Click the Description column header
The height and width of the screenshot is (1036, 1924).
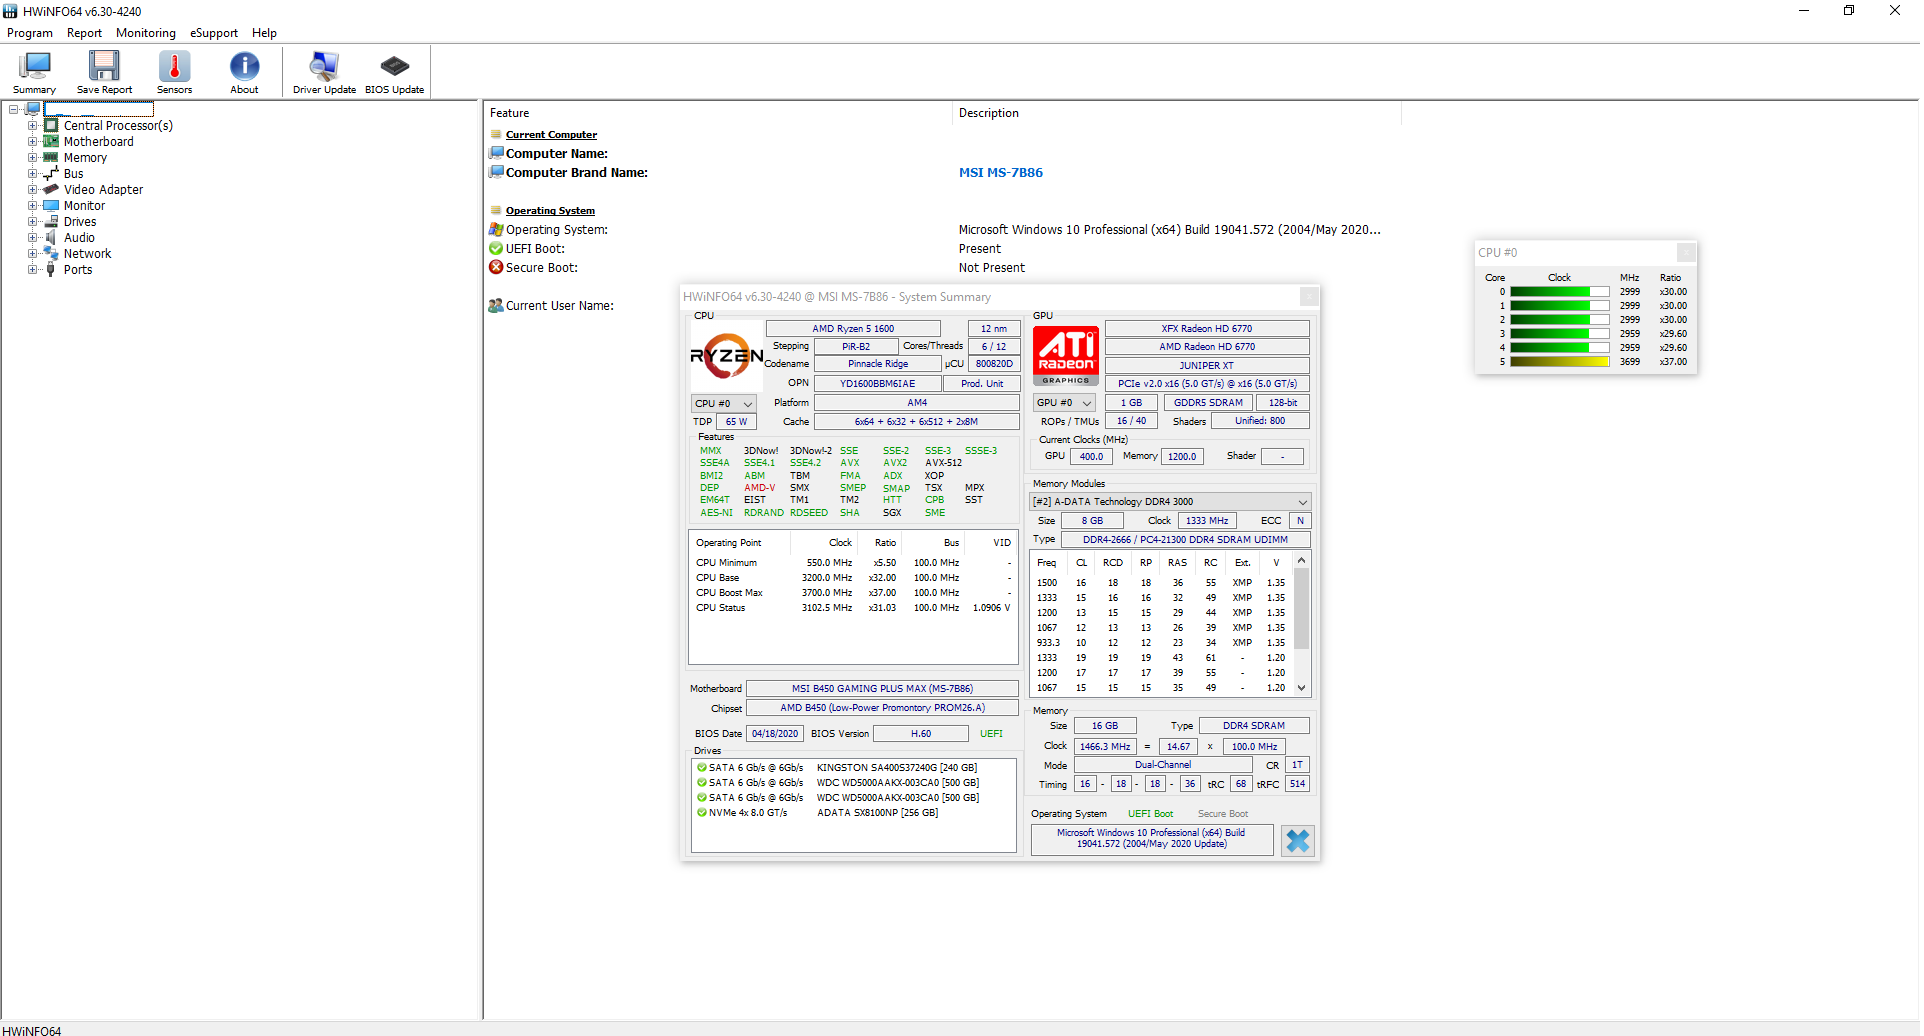point(1177,114)
